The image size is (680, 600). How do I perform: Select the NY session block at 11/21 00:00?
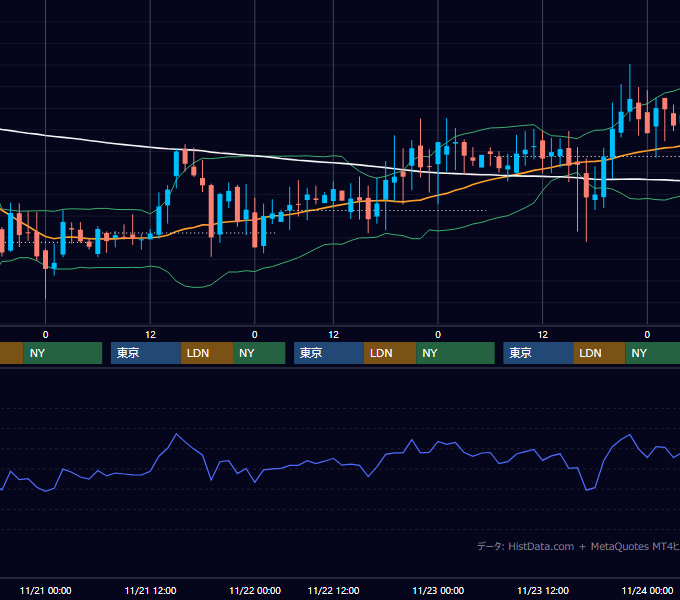[x=63, y=353]
